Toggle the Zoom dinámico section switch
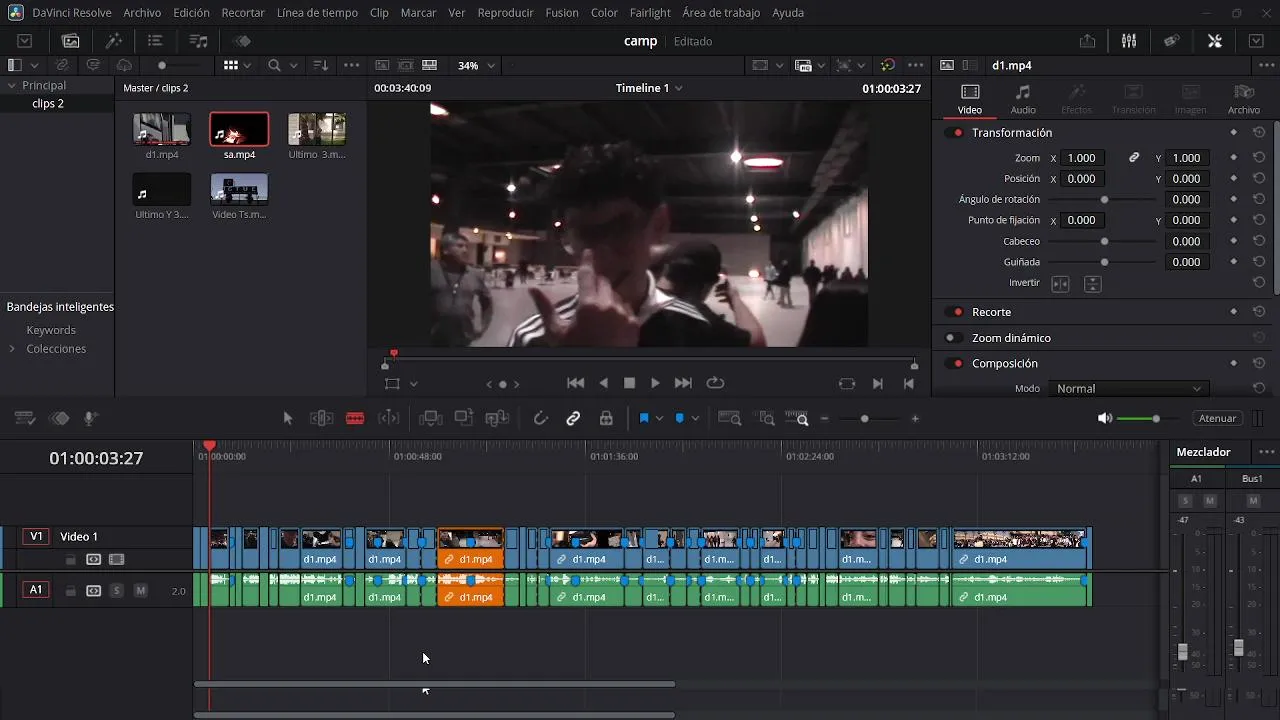Viewport: 1280px width, 720px height. coord(955,338)
